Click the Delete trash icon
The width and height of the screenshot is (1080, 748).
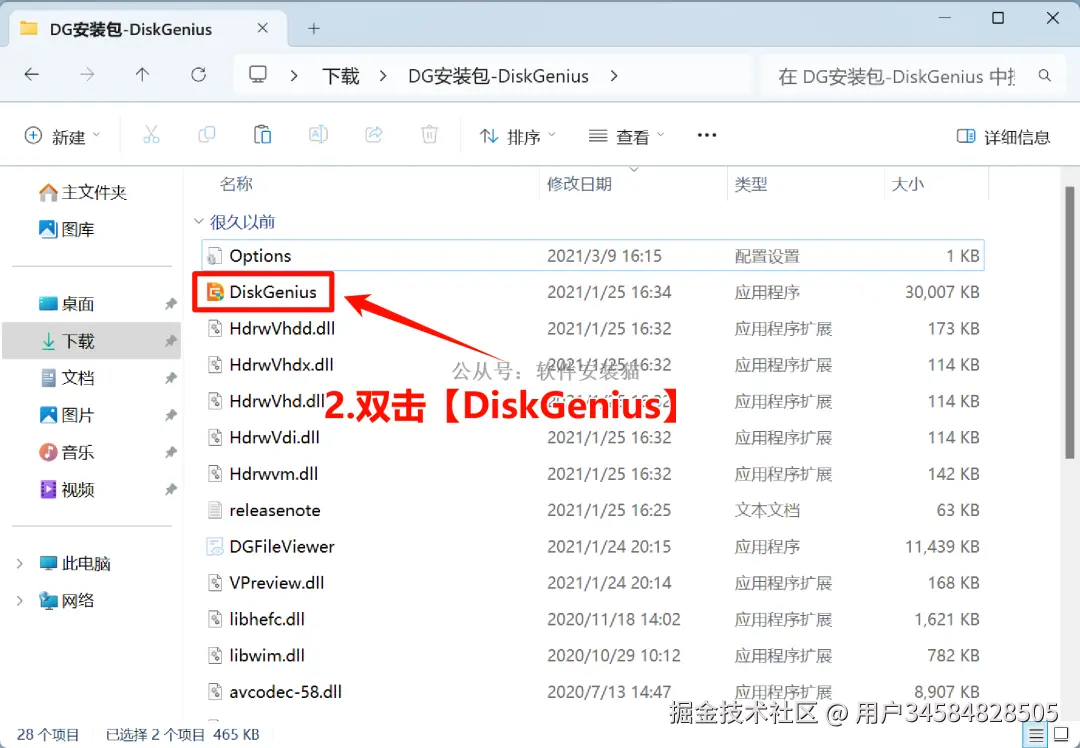429,135
